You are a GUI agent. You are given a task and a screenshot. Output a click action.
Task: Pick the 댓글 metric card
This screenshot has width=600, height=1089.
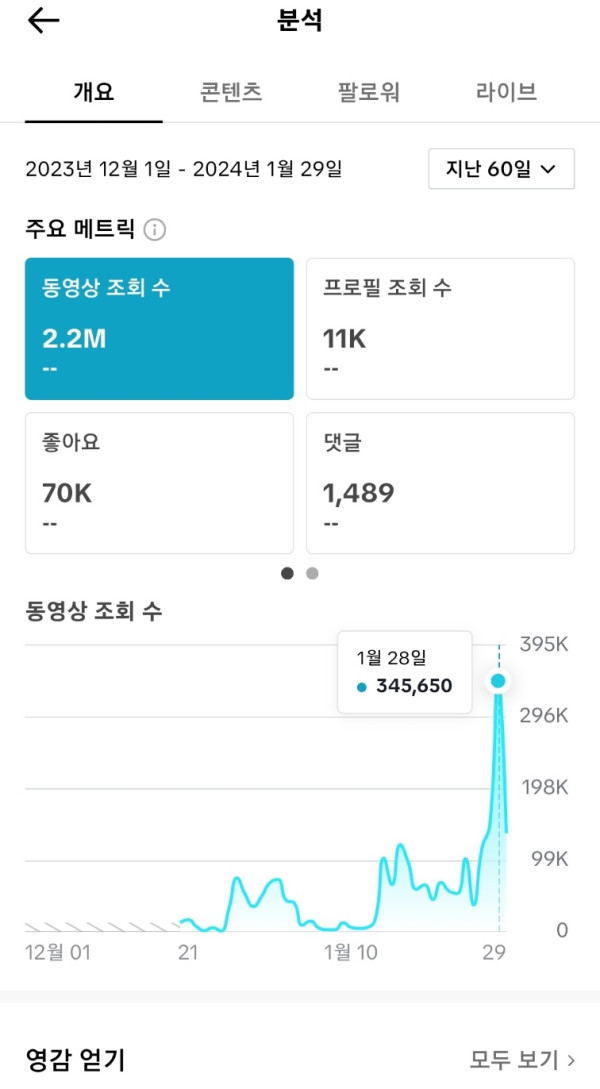440,483
